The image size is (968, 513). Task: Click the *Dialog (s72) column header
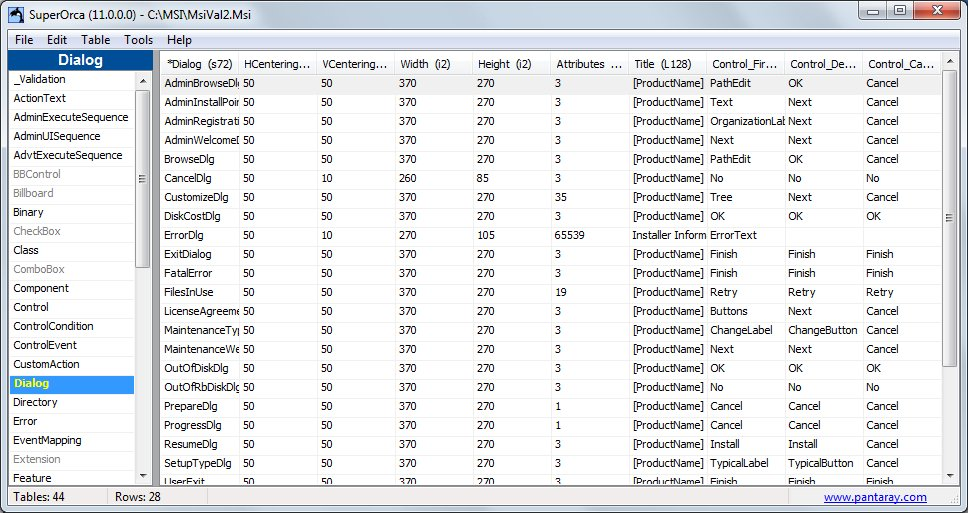tap(200, 64)
